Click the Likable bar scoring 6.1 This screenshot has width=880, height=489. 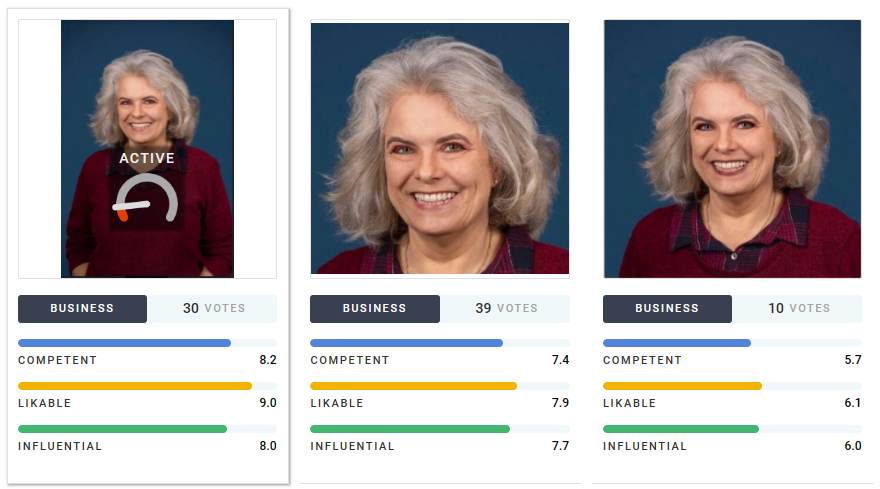pyautogui.click(x=682, y=386)
